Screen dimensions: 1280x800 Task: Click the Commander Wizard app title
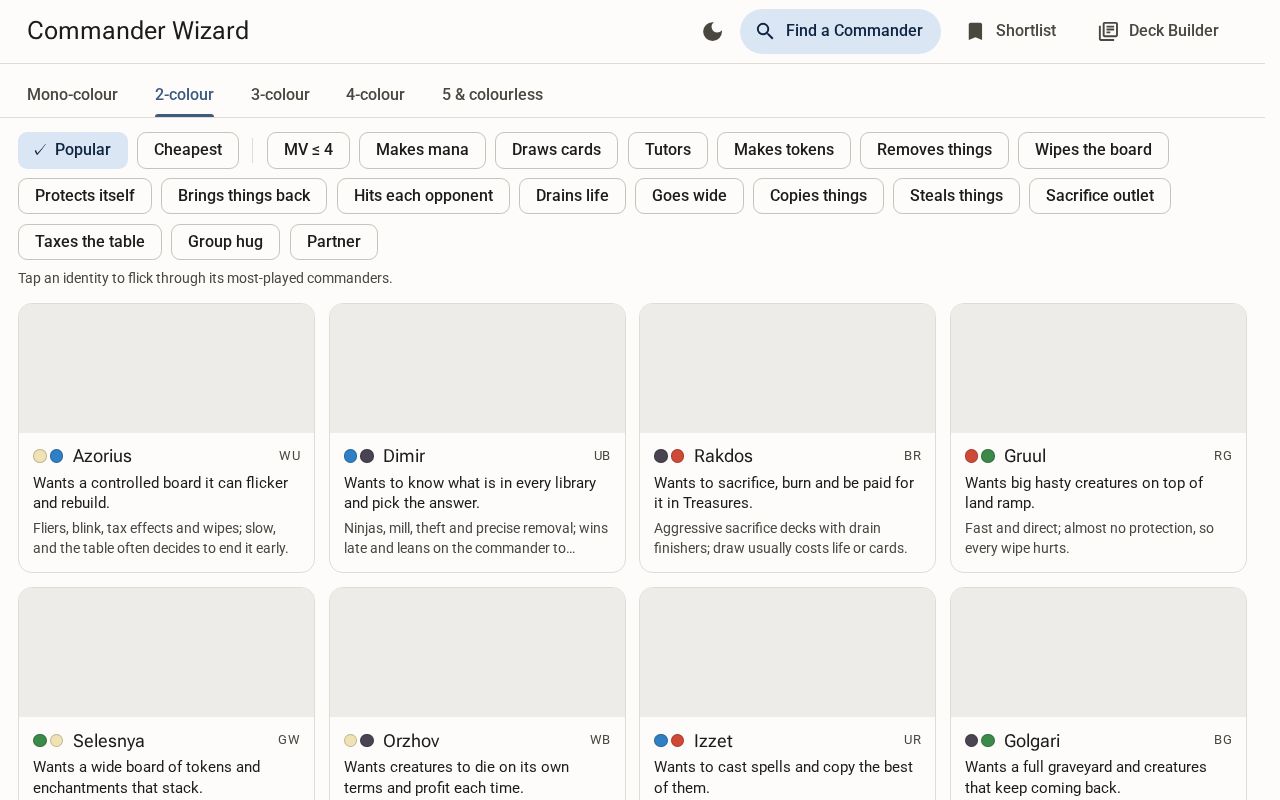pyautogui.click(x=138, y=31)
